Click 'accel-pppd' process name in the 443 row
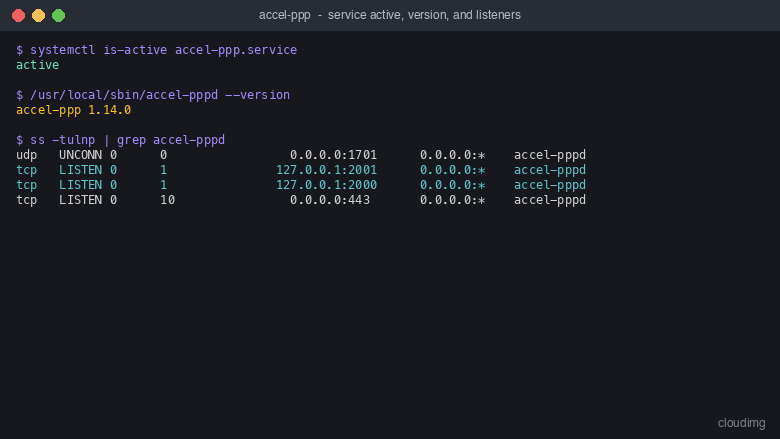 coord(550,199)
